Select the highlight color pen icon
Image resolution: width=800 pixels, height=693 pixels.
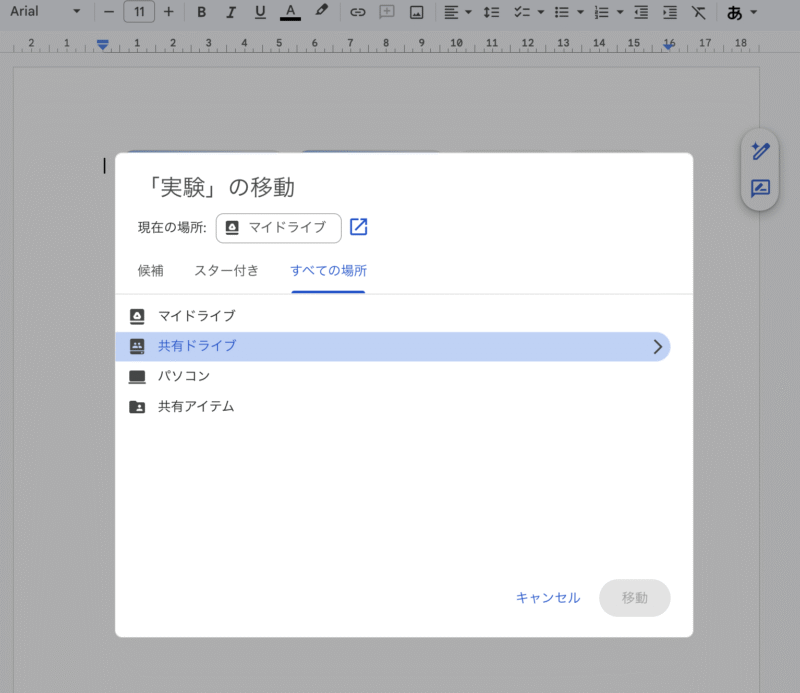(321, 12)
